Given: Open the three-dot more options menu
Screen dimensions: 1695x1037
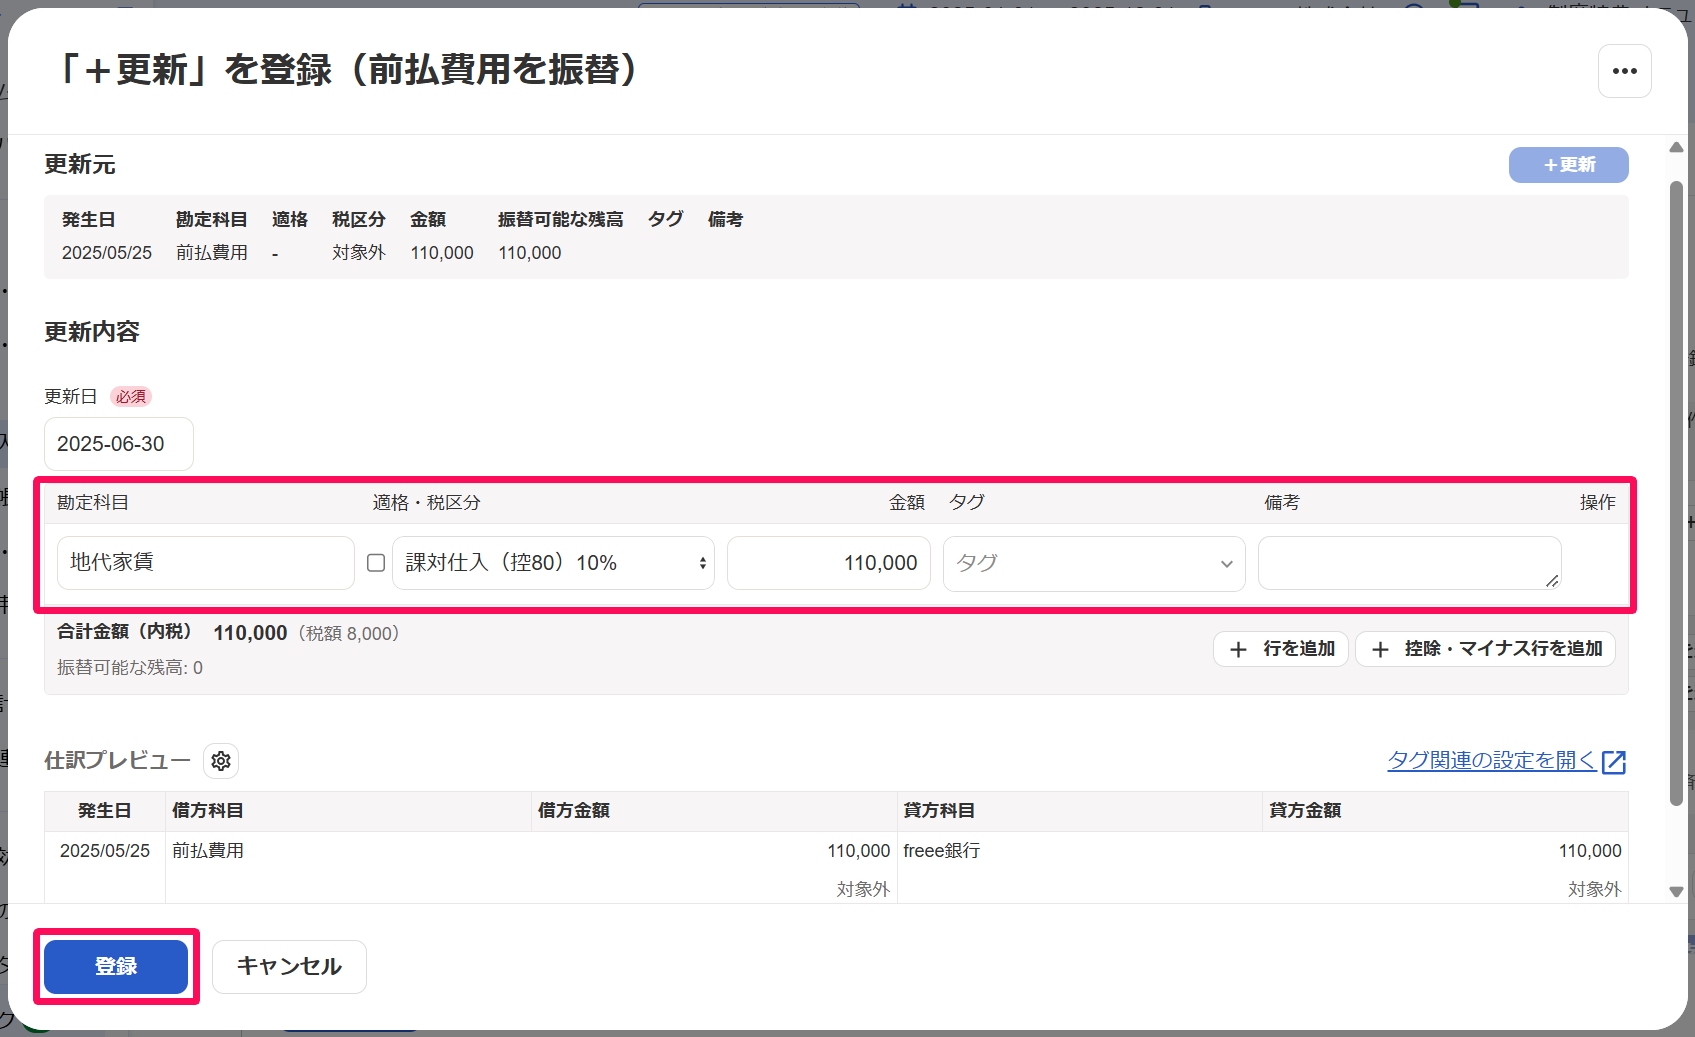Looking at the screenshot, I should (x=1624, y=71).
